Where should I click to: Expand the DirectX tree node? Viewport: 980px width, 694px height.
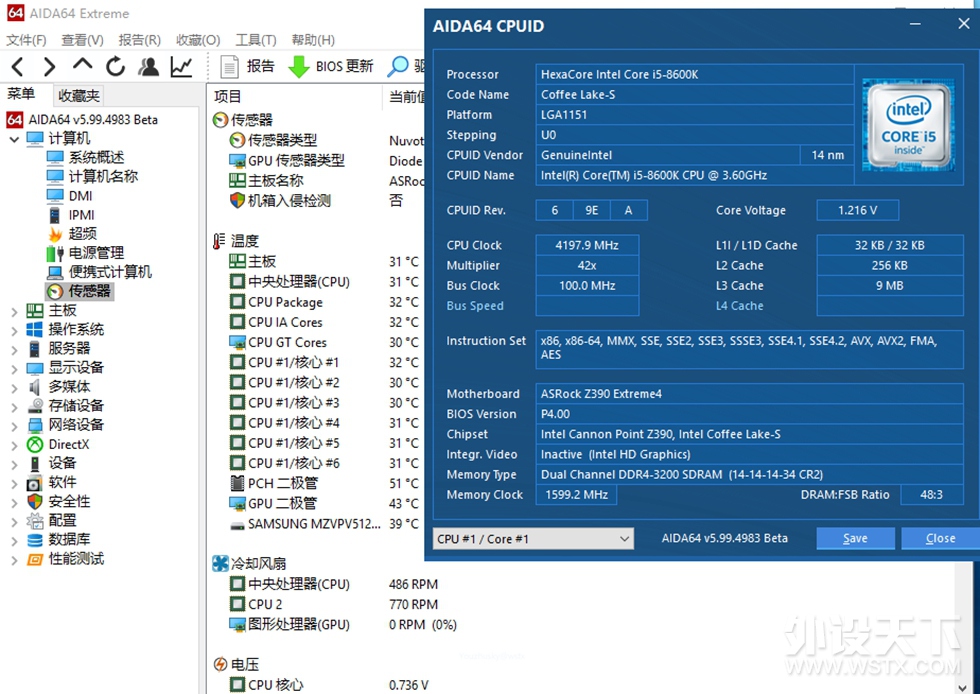(x=14, y=445)
